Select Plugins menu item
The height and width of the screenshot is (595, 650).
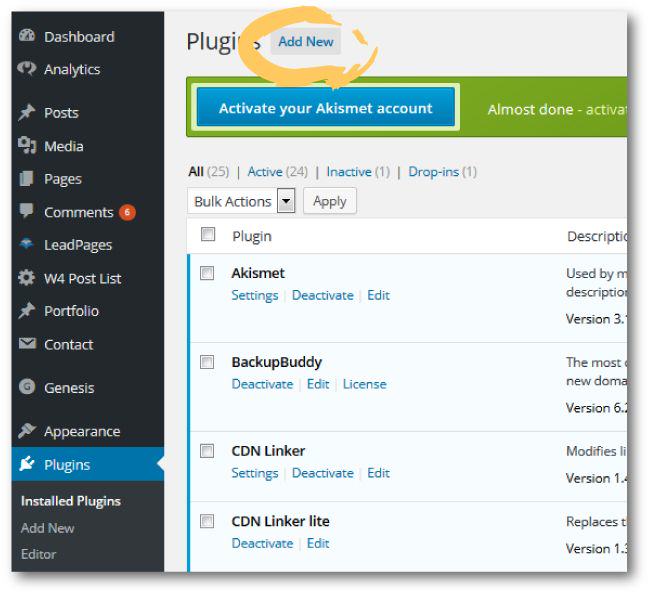coord(67,465)
